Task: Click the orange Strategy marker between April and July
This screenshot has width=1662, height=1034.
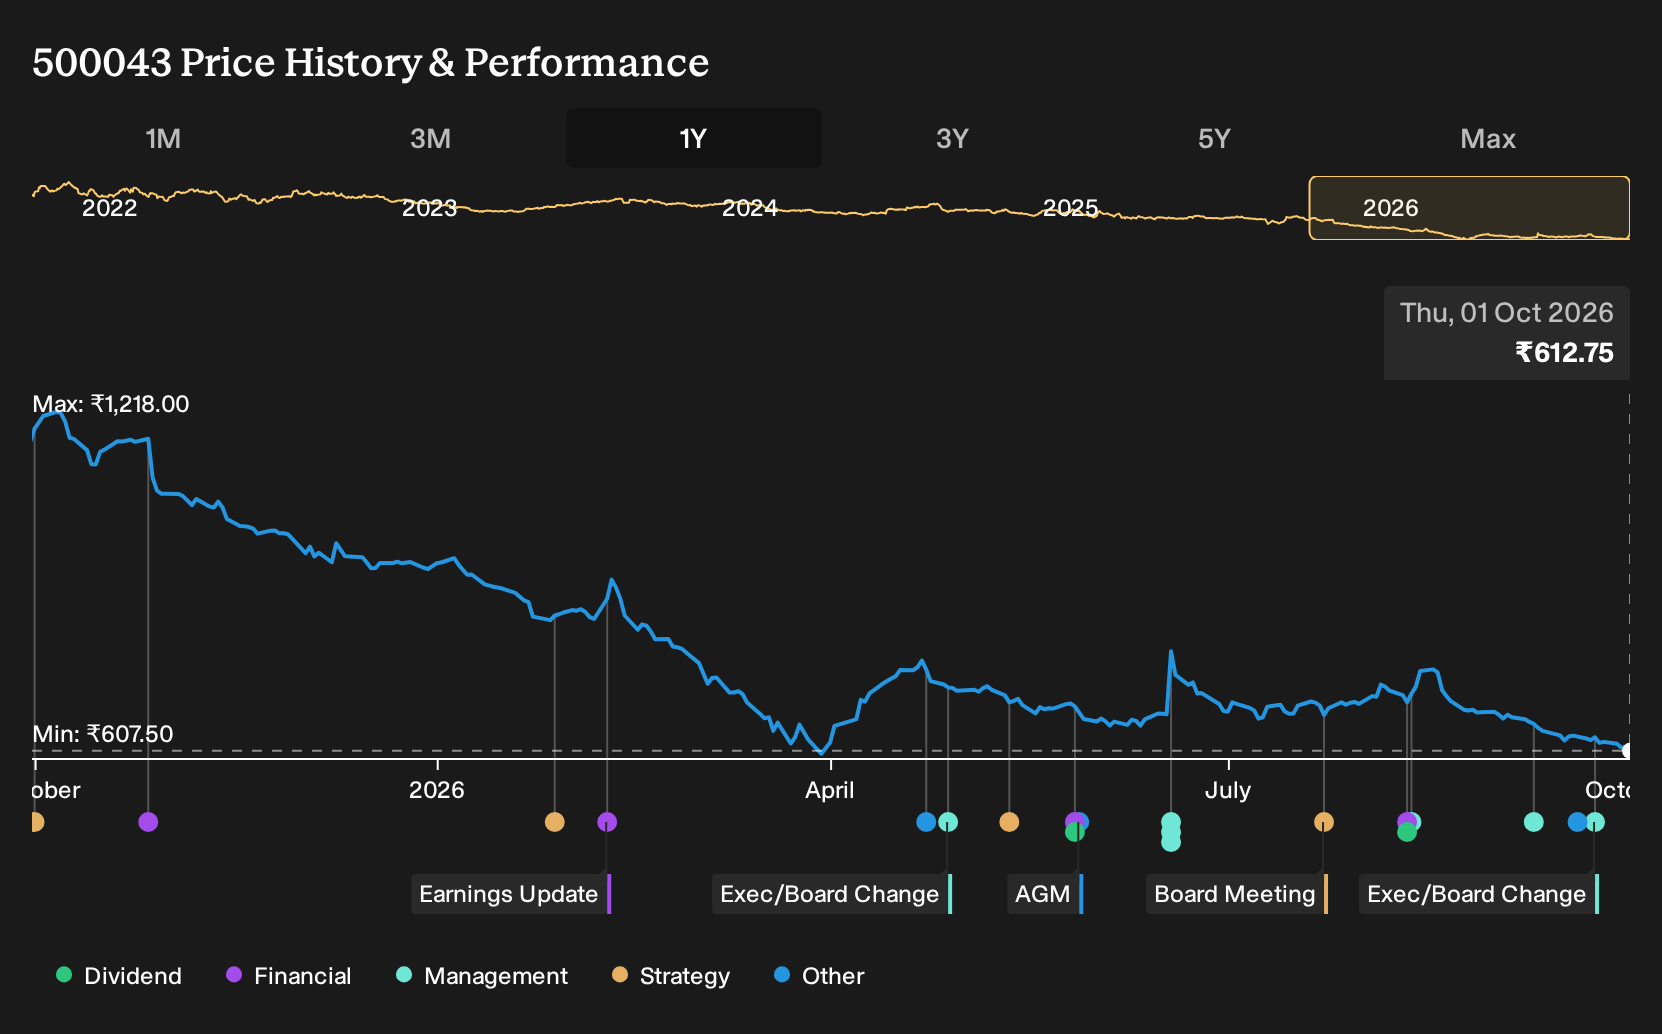Action: [x=1009, y=822]
